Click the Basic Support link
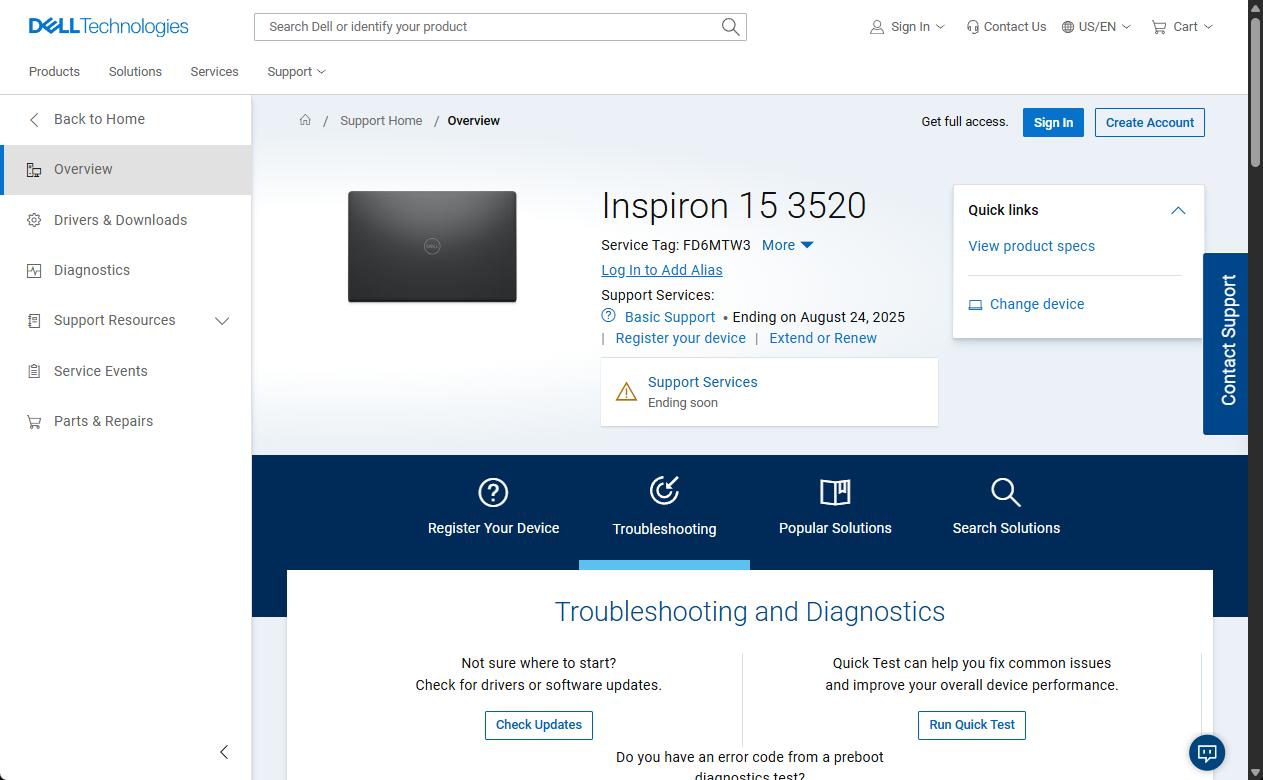Viewport: 1263px width, 780px height. coord(670,317)
